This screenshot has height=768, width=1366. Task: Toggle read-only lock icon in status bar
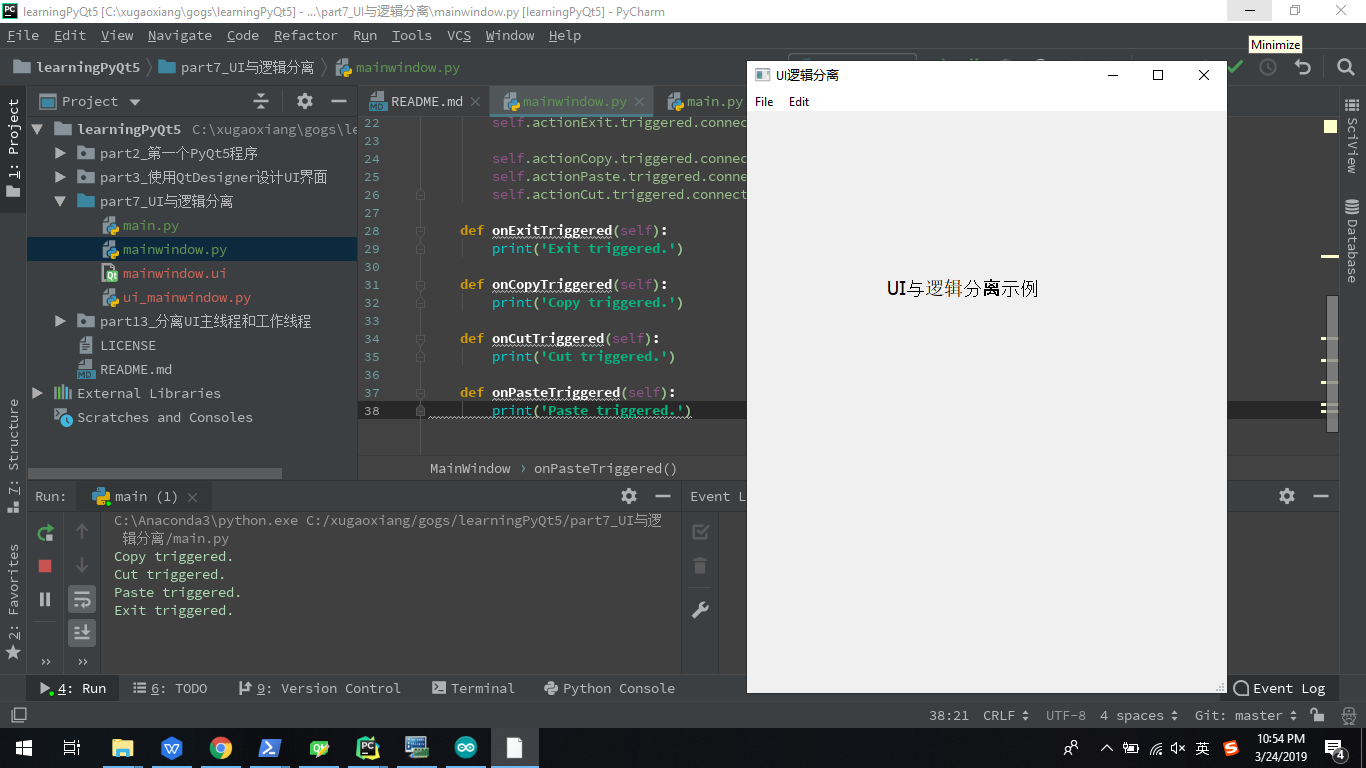tap(1317, 715)
